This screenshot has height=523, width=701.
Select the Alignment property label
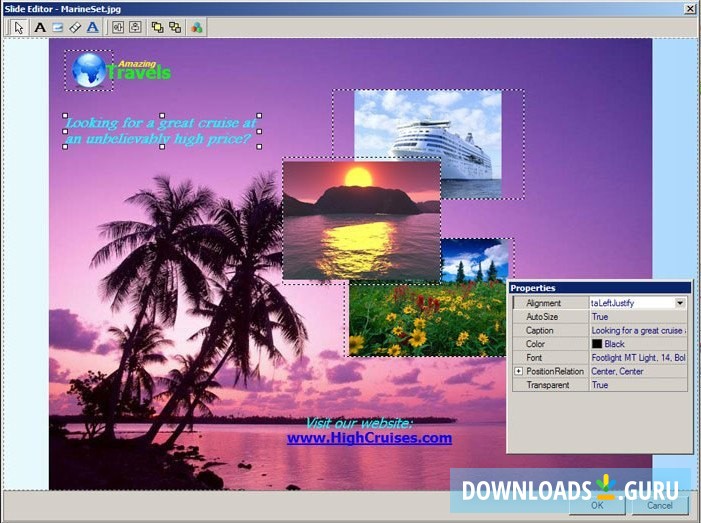click(543, 303)
